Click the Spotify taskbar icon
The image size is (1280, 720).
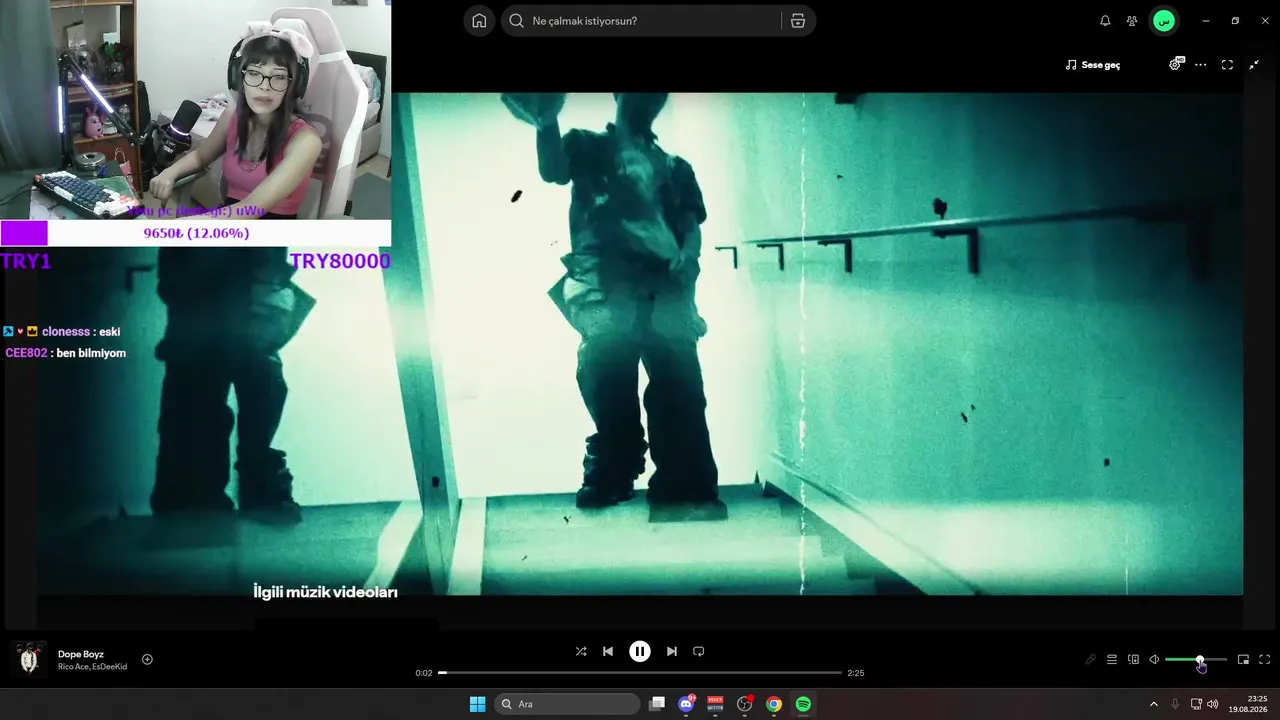click(x=803, y=704)
